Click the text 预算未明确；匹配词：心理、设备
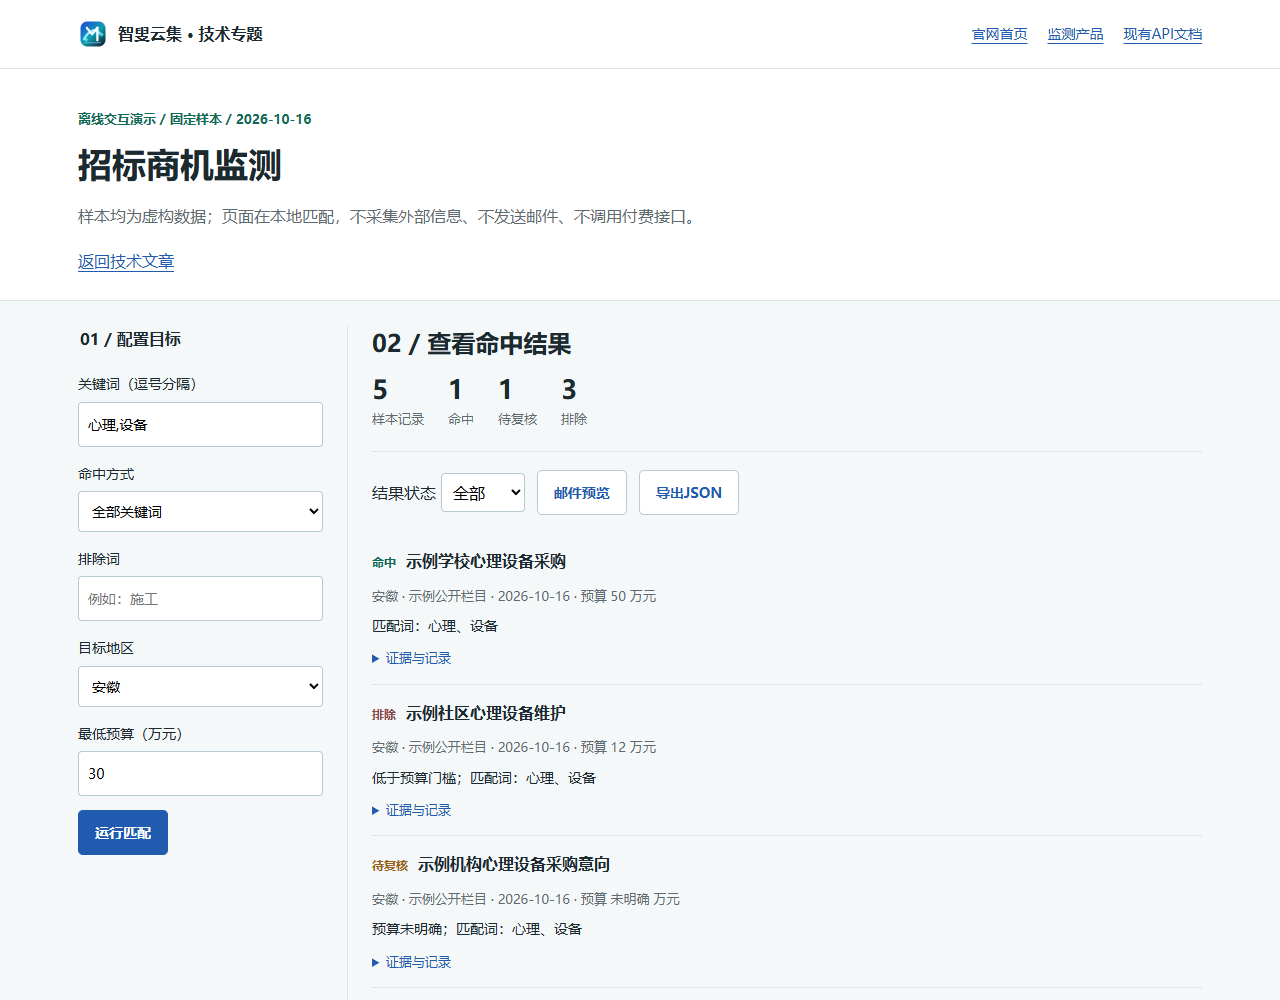 tap(477, 929)
